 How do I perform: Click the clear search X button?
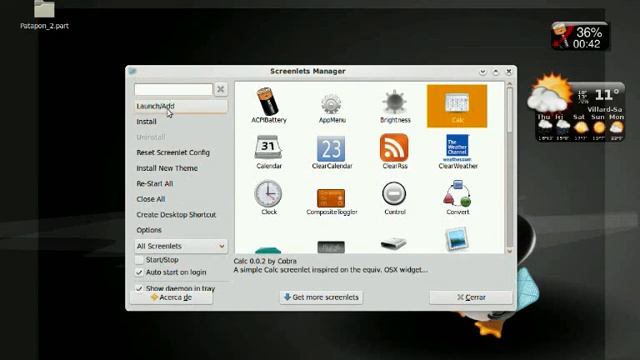(220, 89)
